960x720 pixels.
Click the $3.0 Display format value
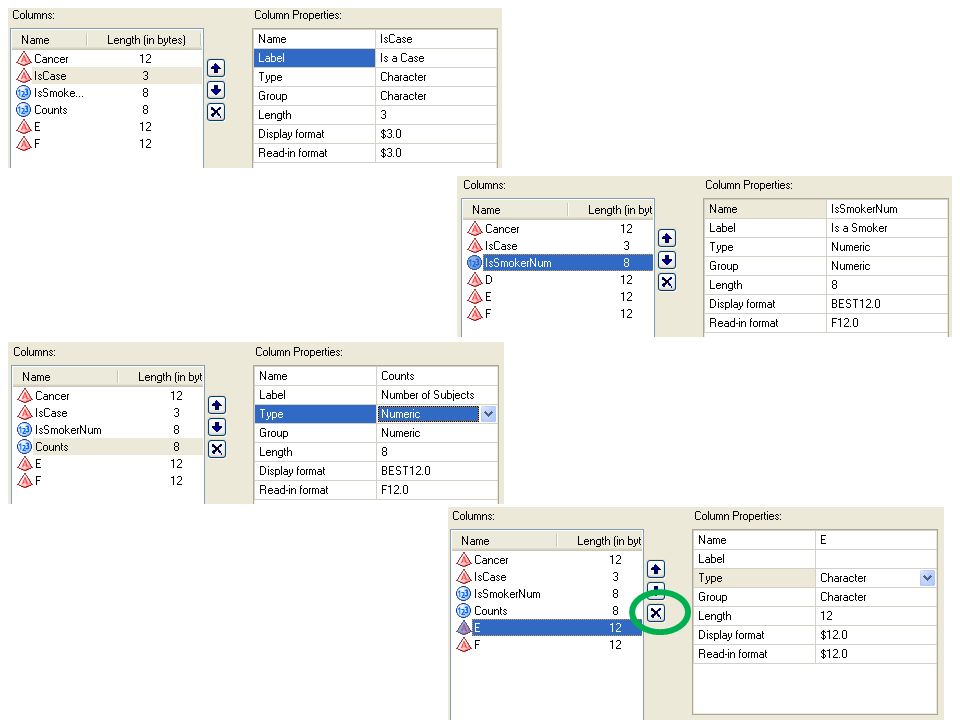[435, 134]
